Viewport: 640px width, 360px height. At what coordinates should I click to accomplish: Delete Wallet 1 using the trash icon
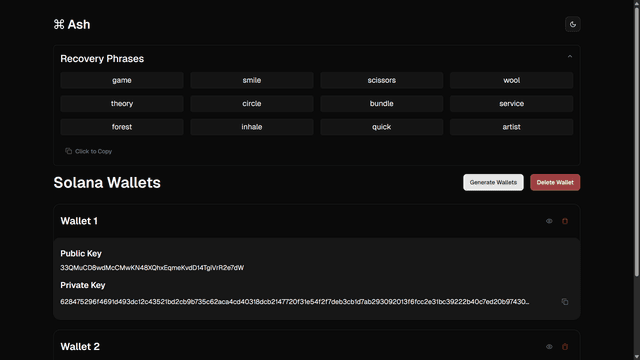565,221
